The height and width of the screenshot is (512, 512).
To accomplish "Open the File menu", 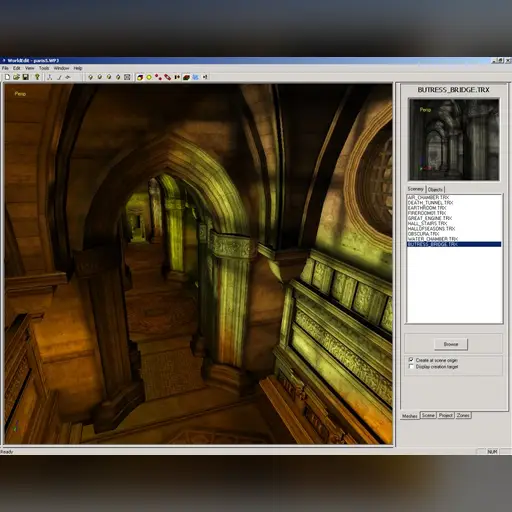I will click(x=5, y=68).
